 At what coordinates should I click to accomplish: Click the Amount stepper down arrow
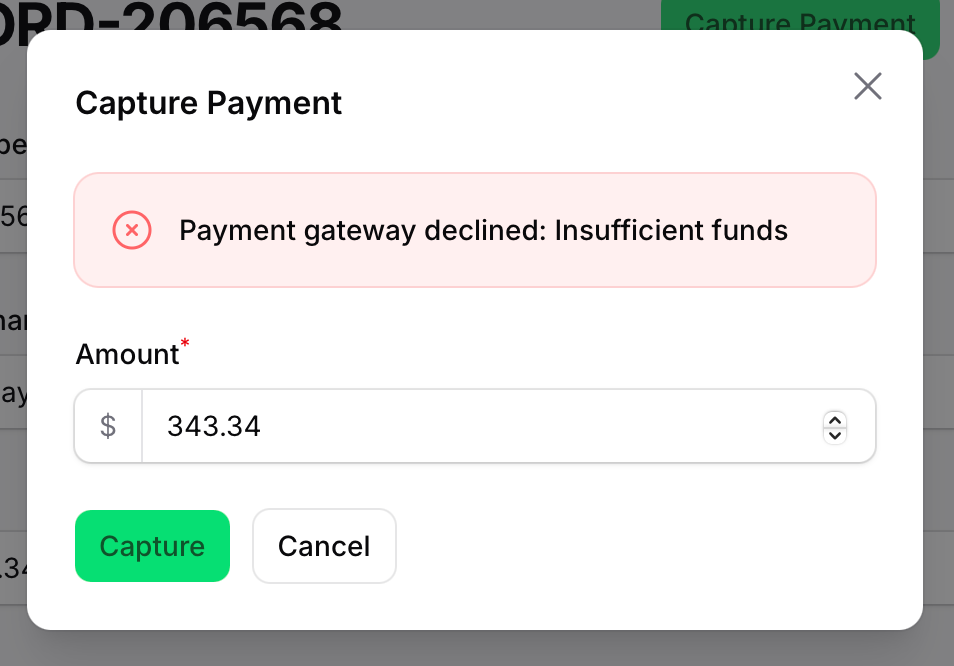click(834, 434)
